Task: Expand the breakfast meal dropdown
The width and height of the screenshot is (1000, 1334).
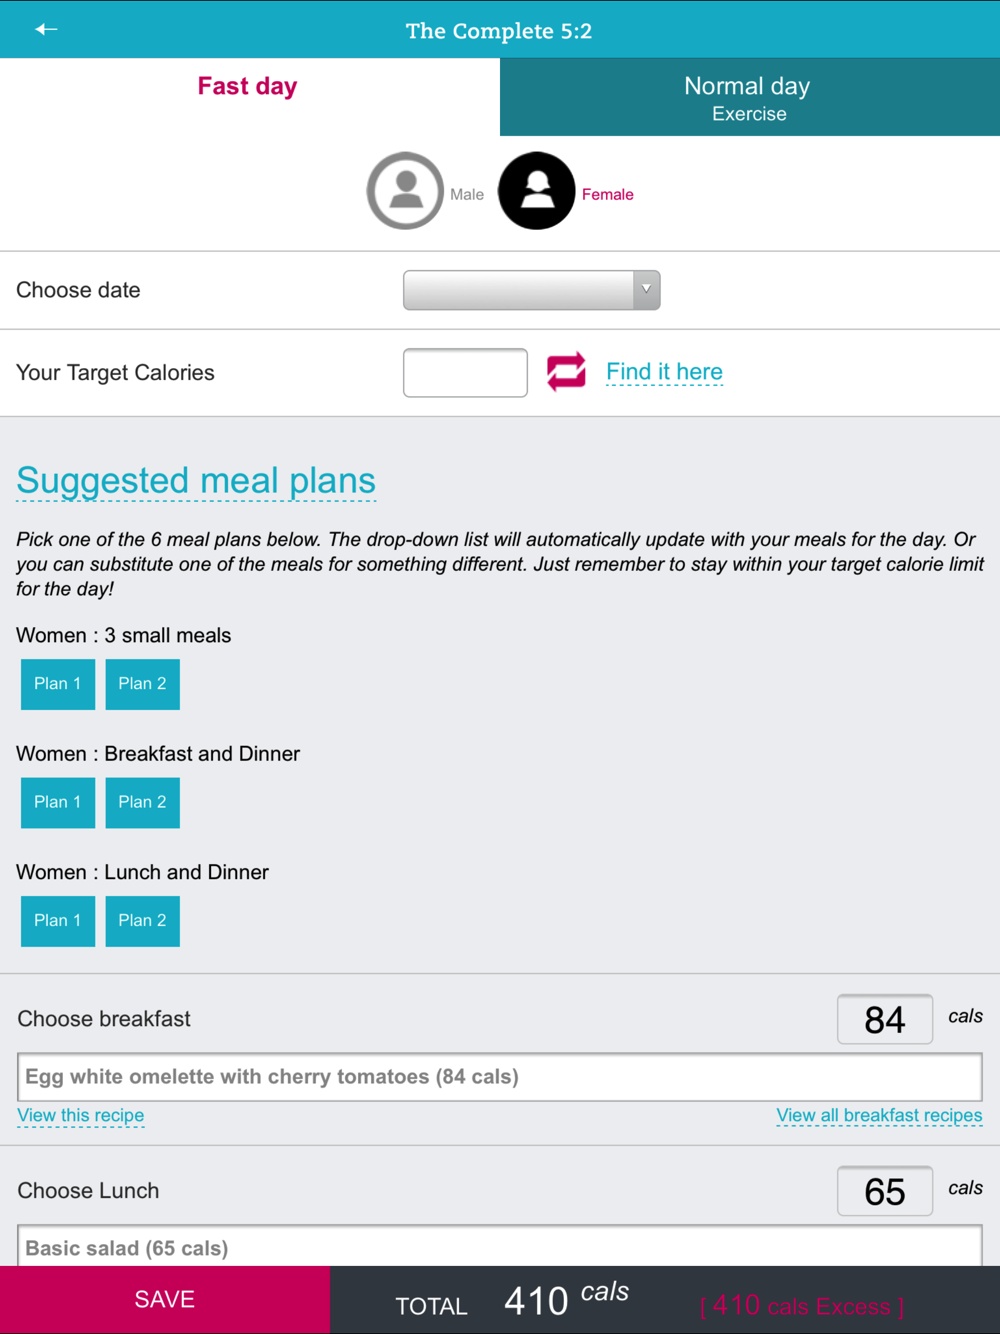Action: click(499, 1077)
